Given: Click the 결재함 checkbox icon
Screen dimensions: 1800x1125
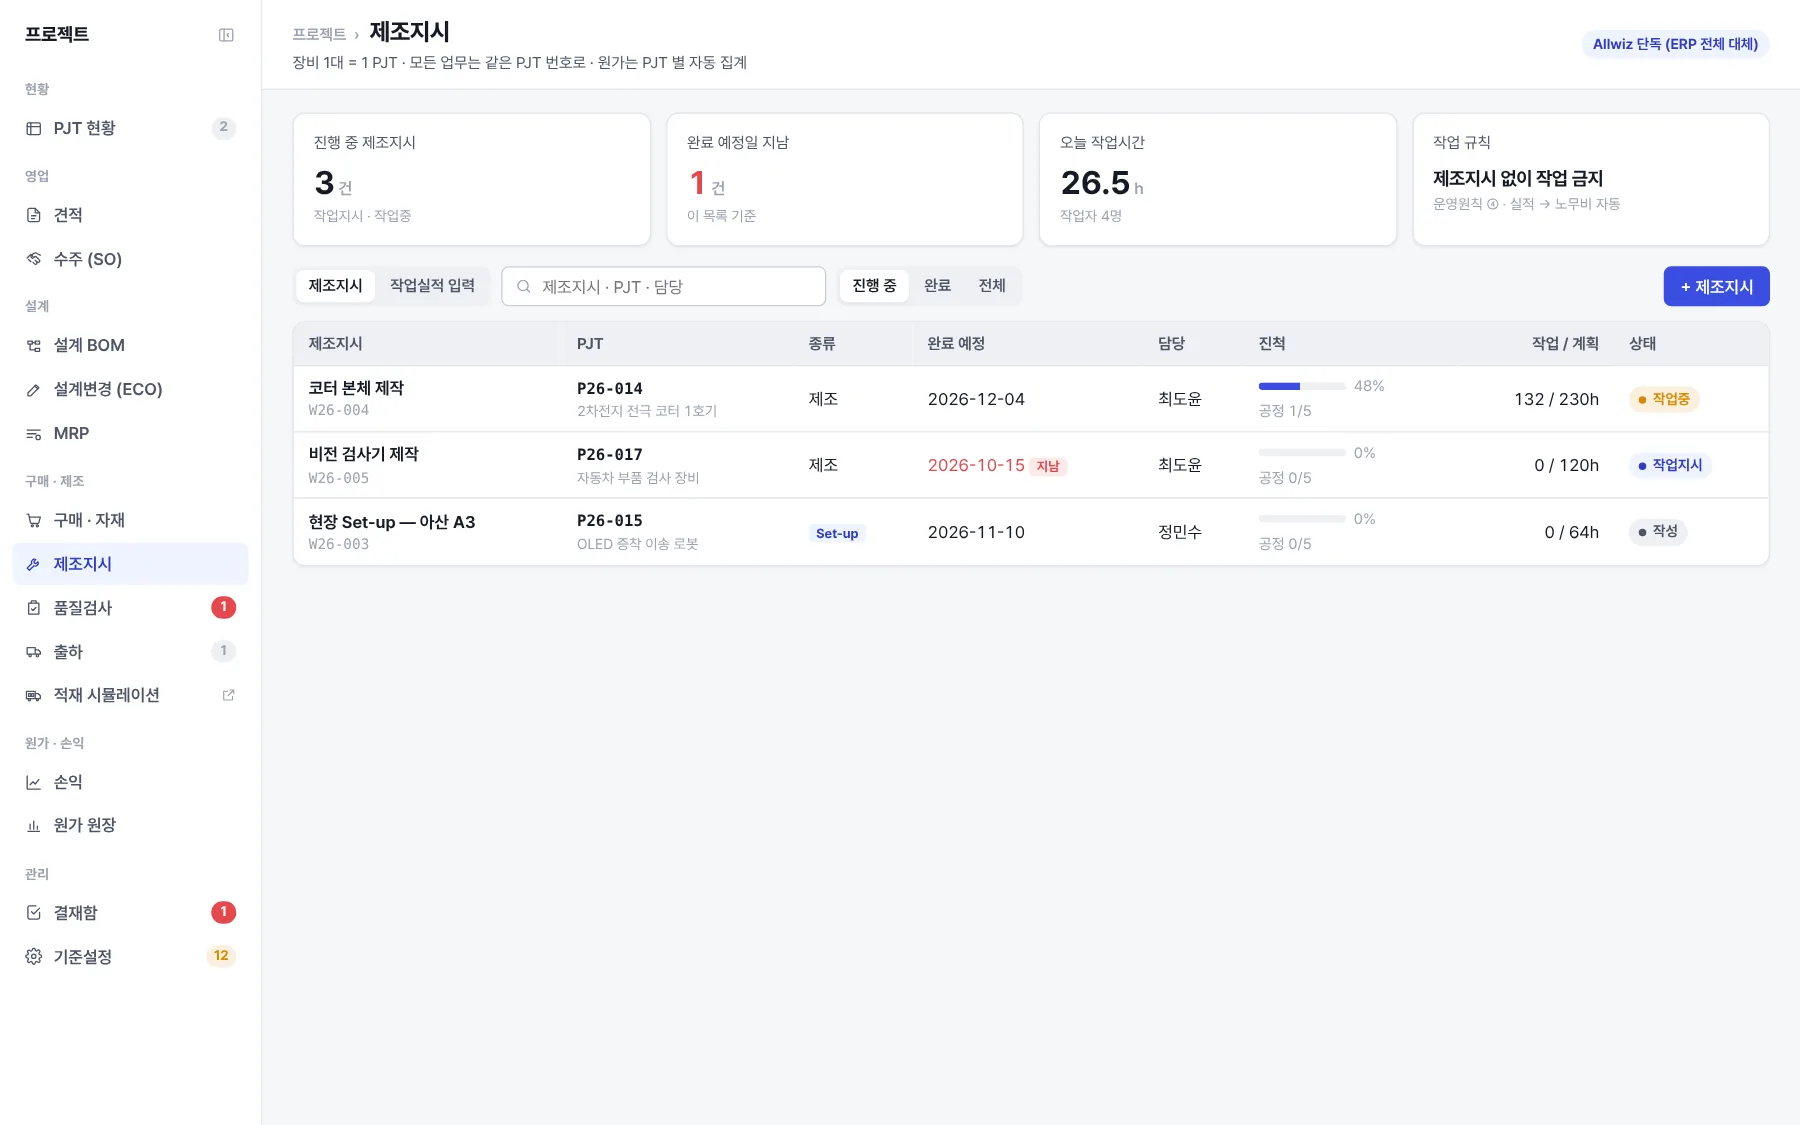Looking at the screenshot, I should click(34, 913).
